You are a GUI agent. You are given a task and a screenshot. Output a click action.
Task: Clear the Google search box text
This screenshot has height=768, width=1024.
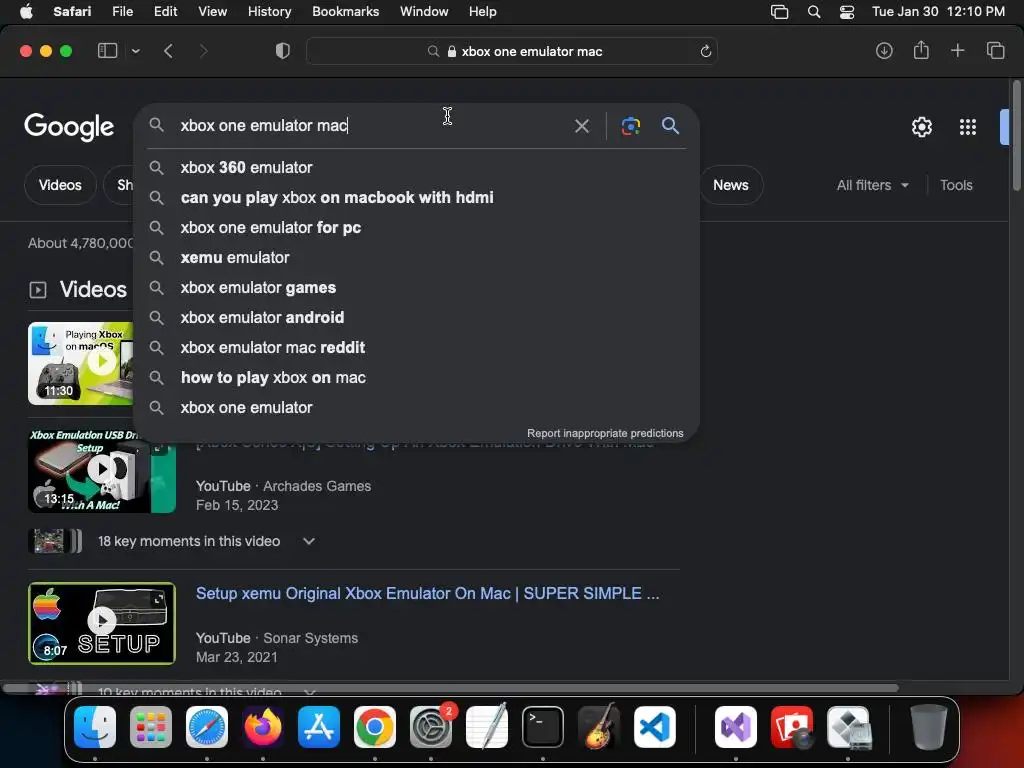click(x=581, y=126)
